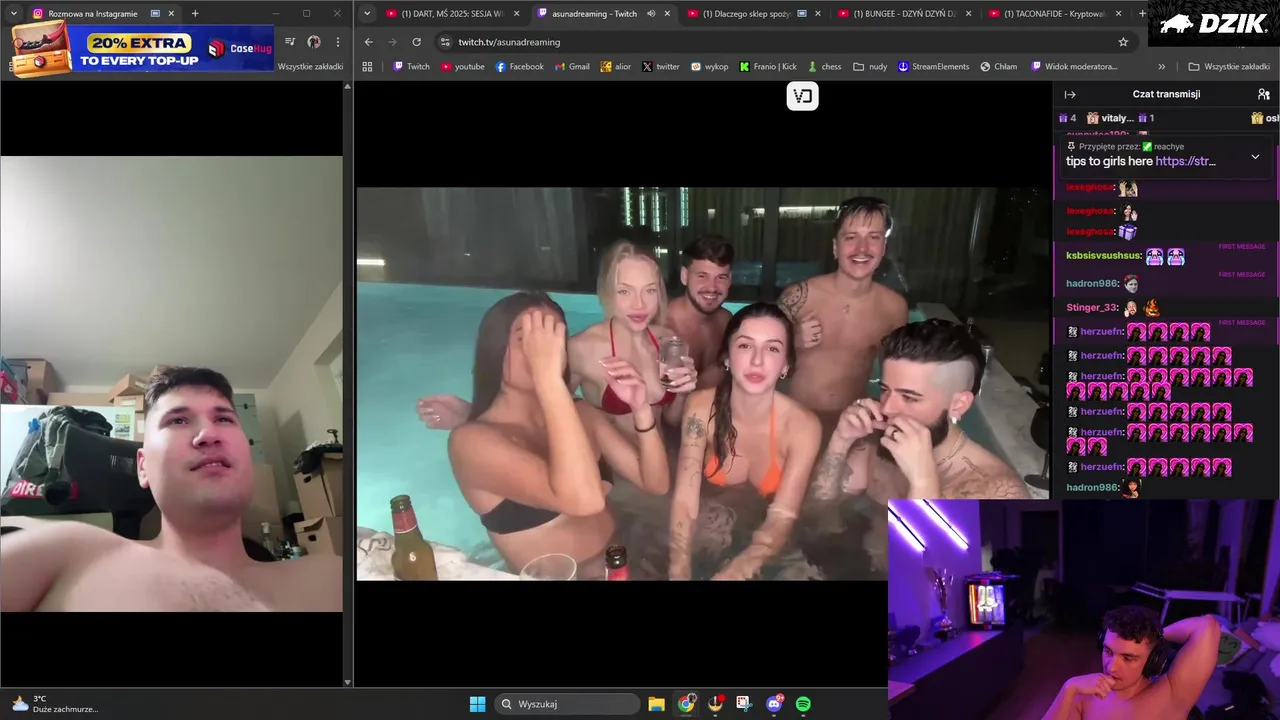Viewport: 1280px width, 720px height.
Task: Open the chat community users icon
Action: pyautogui.click(x=1264, y=94)
